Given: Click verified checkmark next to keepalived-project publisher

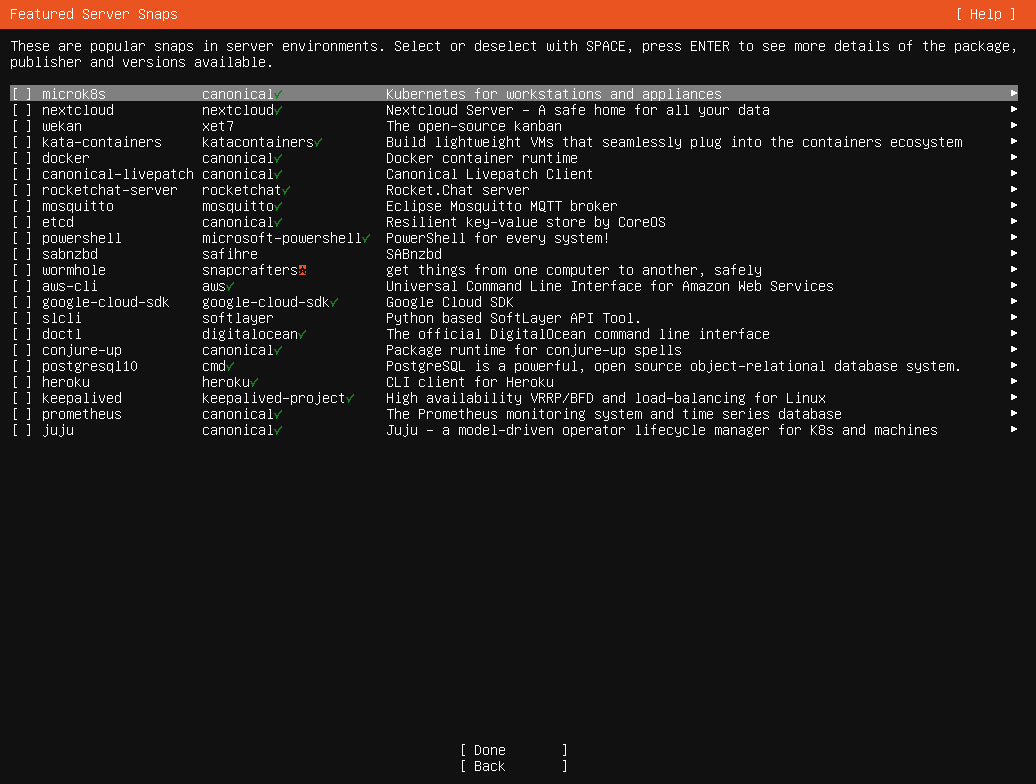Looking at the screenshot, I should (350, 398).
